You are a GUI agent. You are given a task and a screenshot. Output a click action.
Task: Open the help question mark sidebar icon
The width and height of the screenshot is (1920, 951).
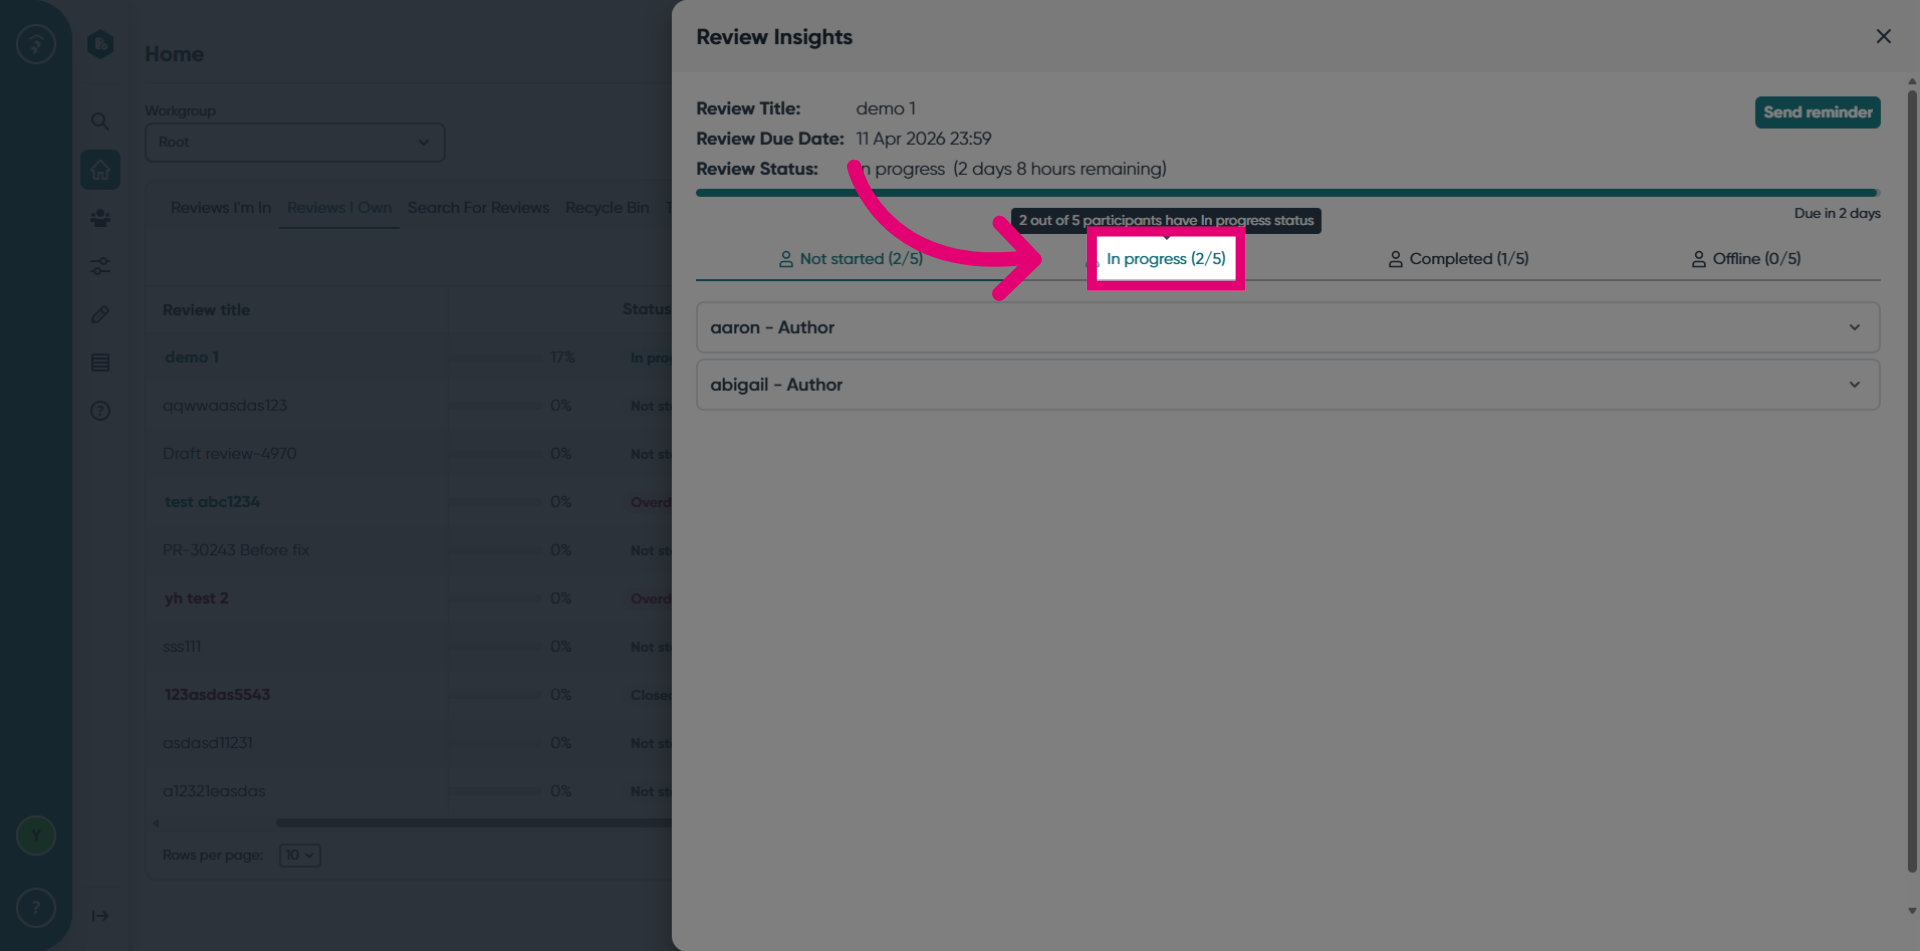coord(100,411)
